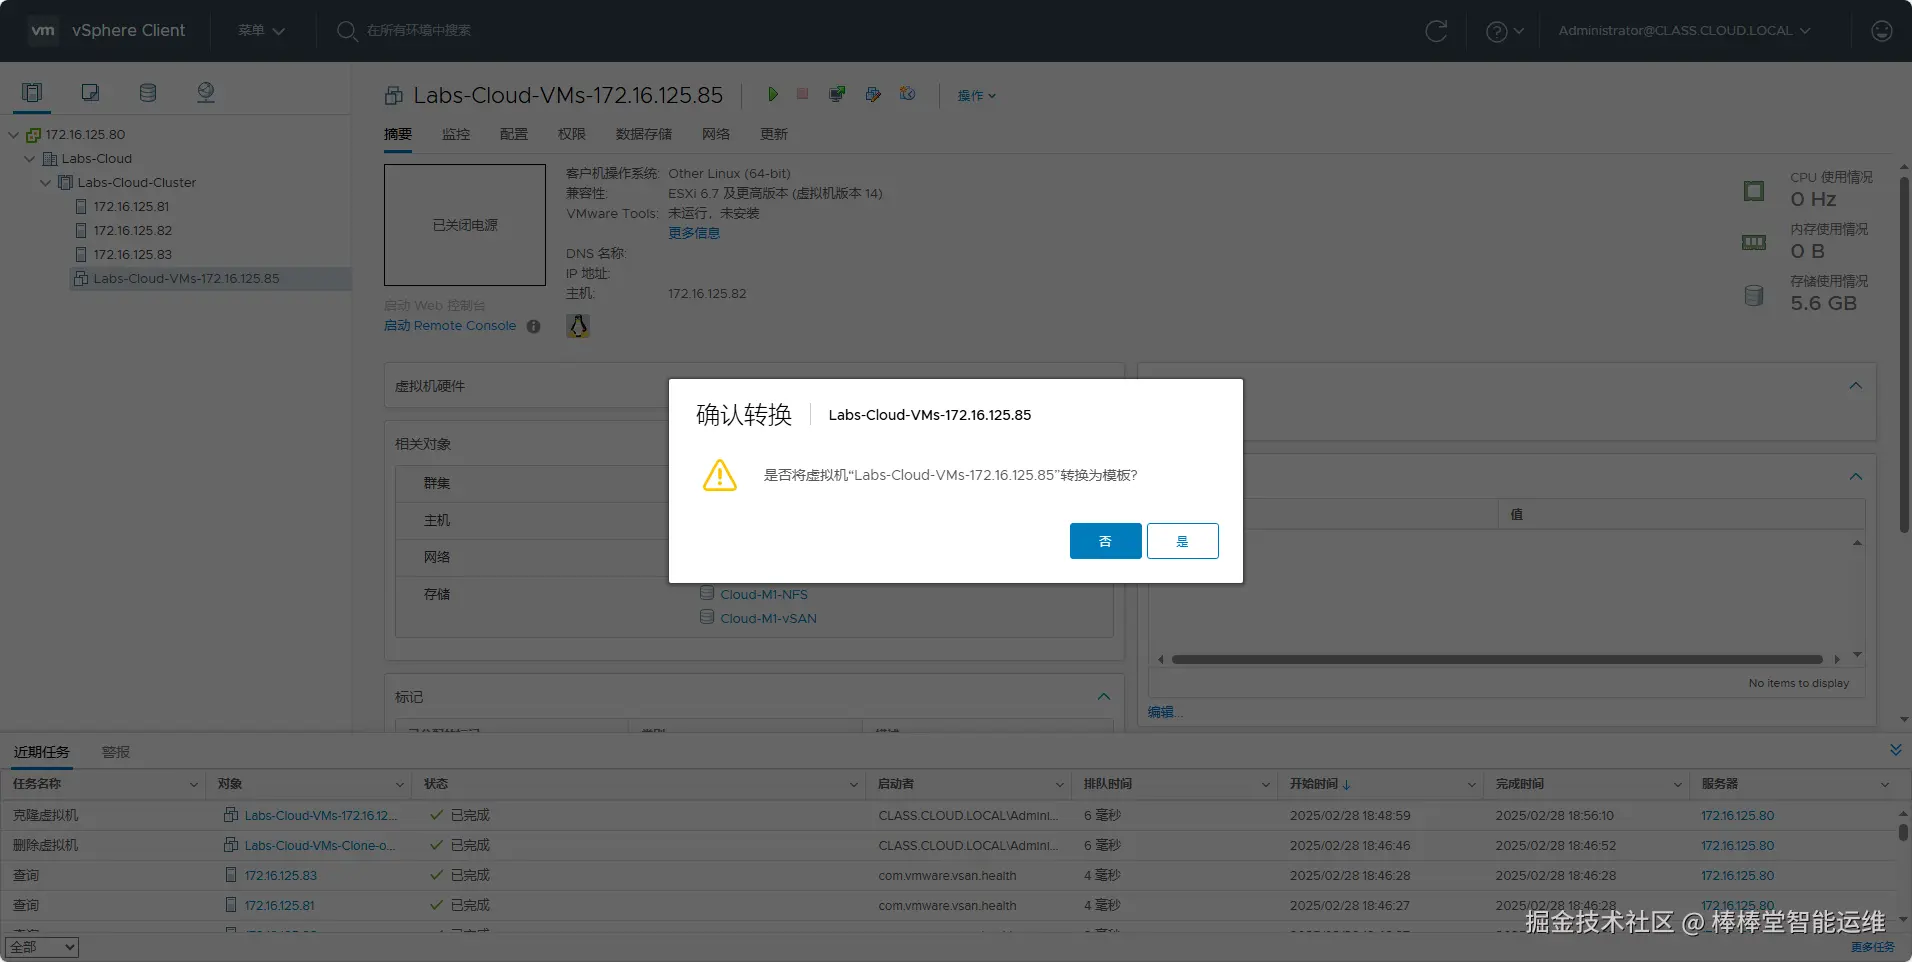
Task: Open the 操作 actions dropdown
Action: tap(976, 96)
